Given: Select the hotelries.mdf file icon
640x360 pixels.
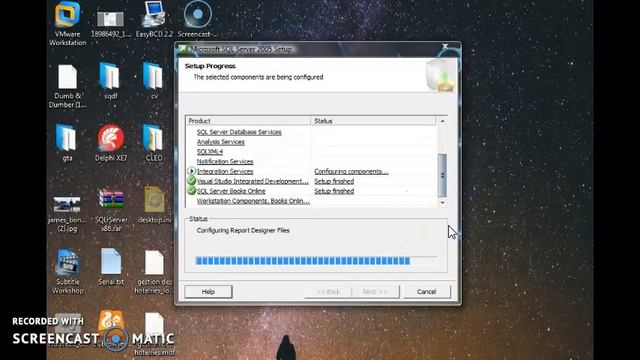Looking at the screenshot, I should (x=154, y=335).
